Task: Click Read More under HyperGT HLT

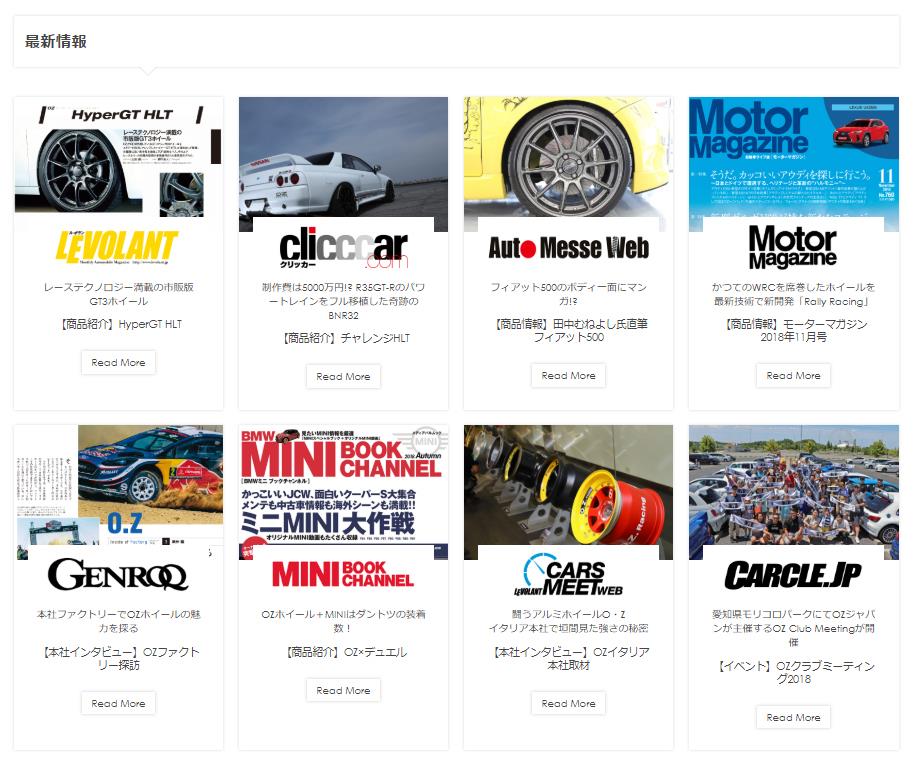Action: (x=118, y=363)
